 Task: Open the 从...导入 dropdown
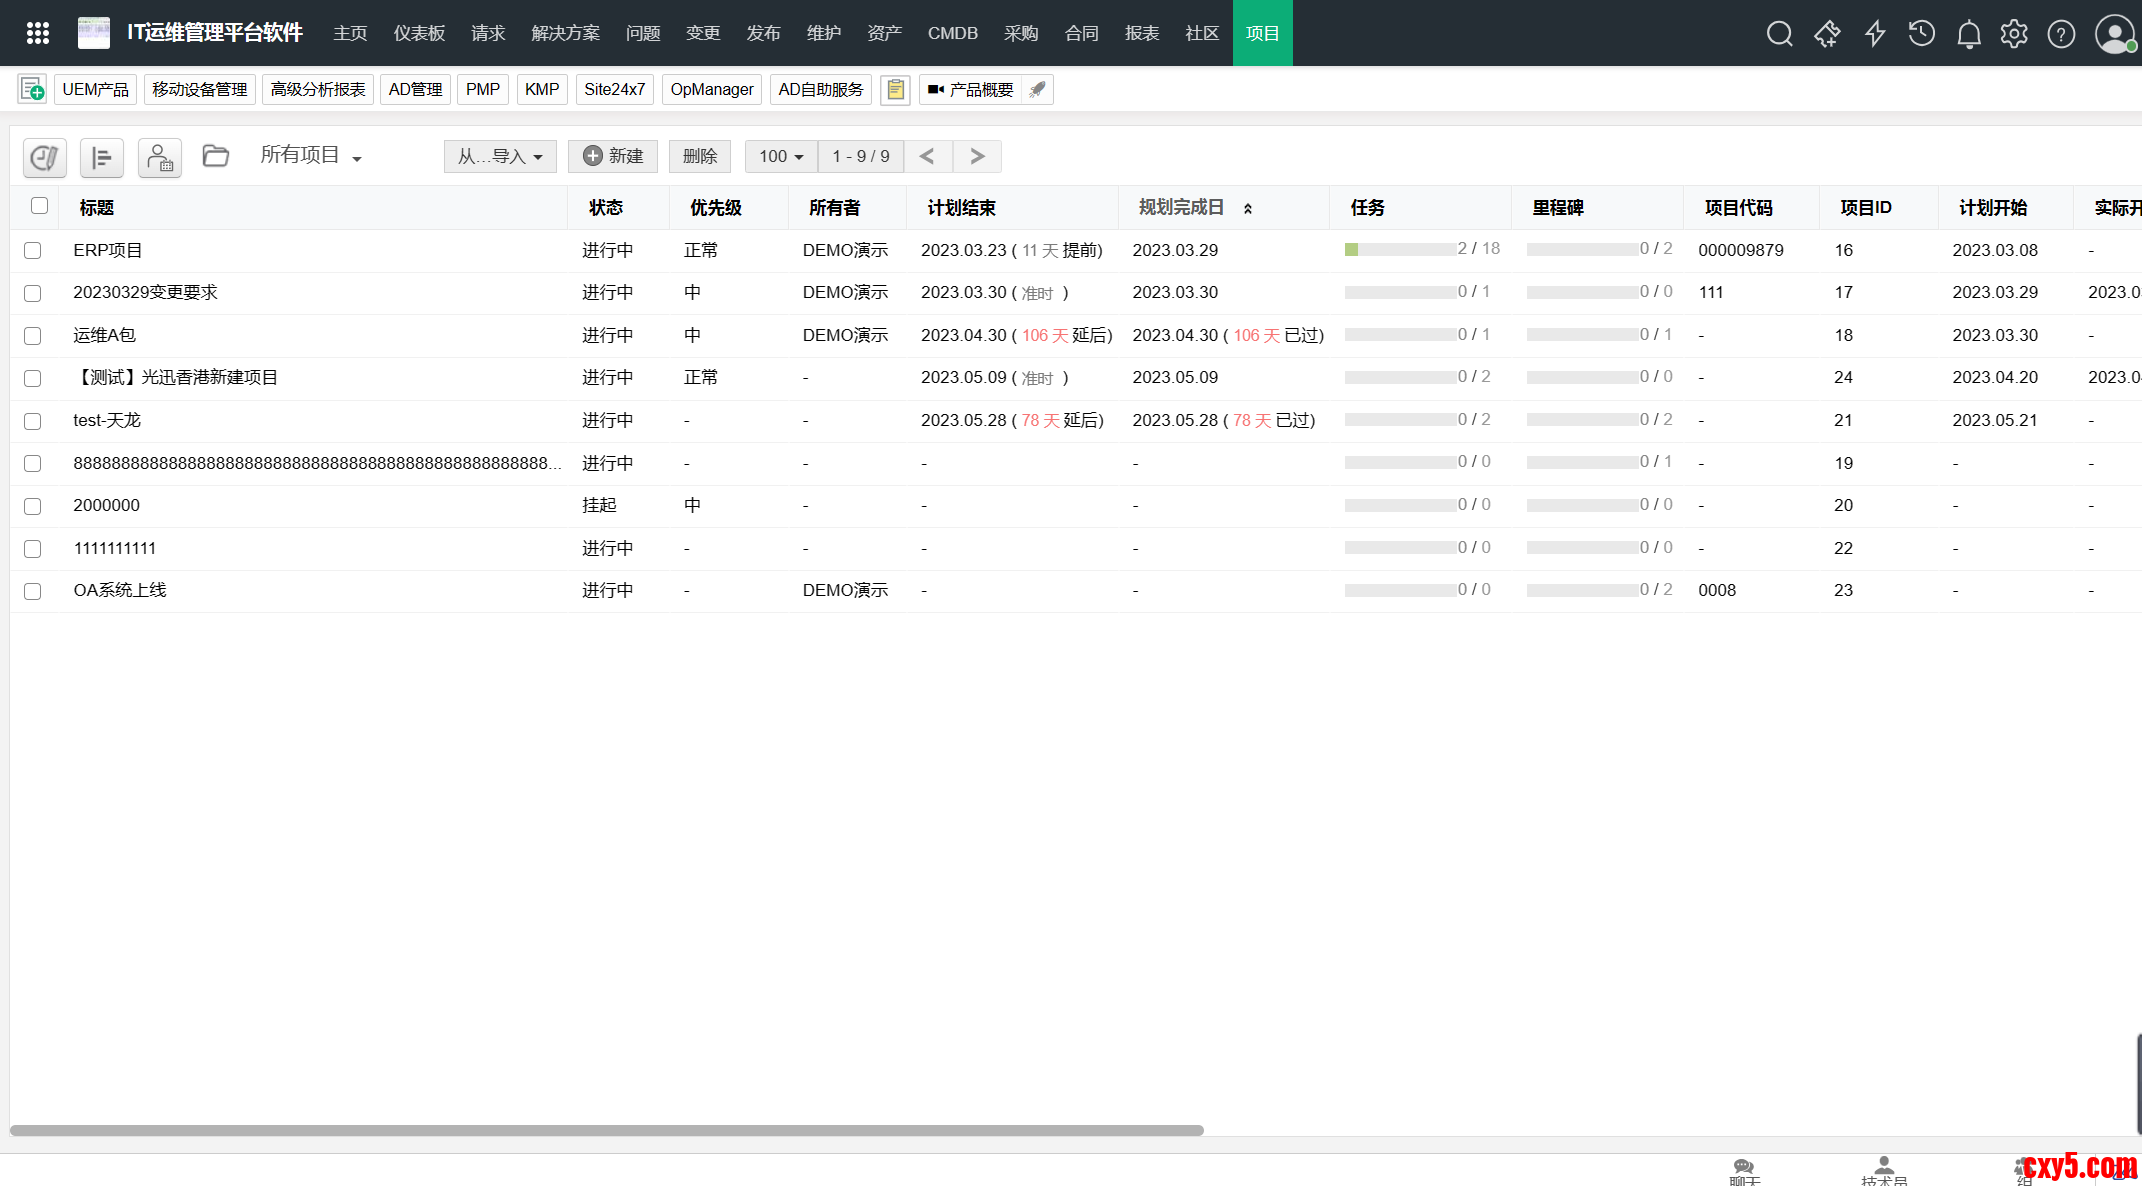point(499,156)
